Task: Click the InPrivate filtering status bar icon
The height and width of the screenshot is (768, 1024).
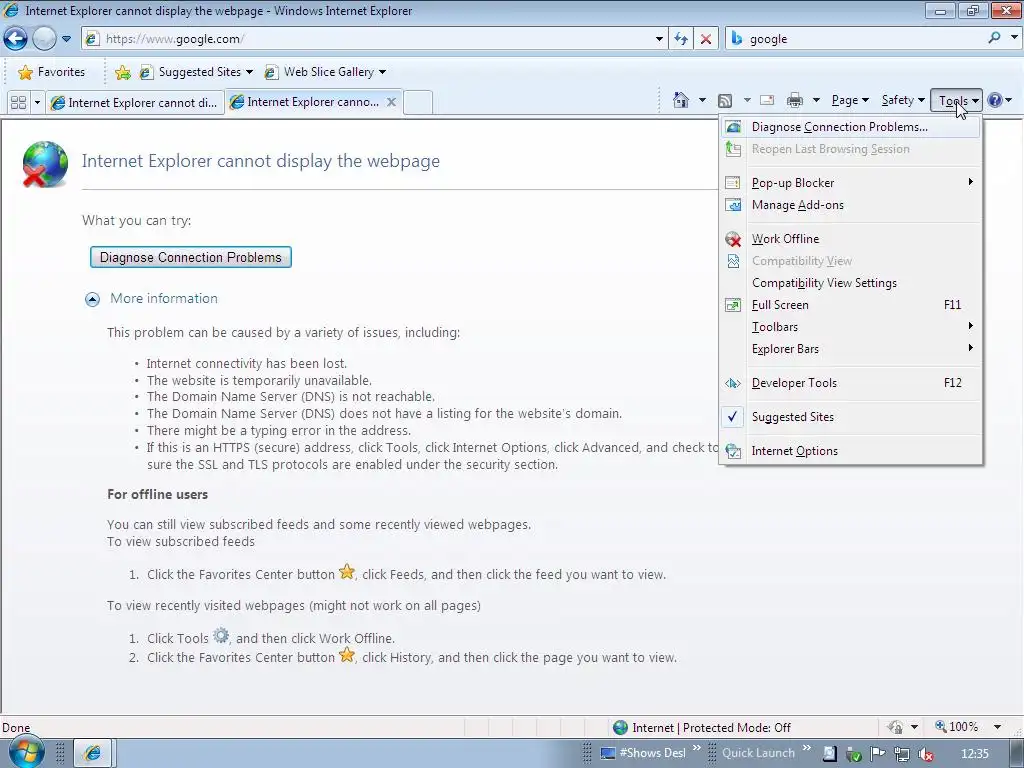Action: pos(895,727)
